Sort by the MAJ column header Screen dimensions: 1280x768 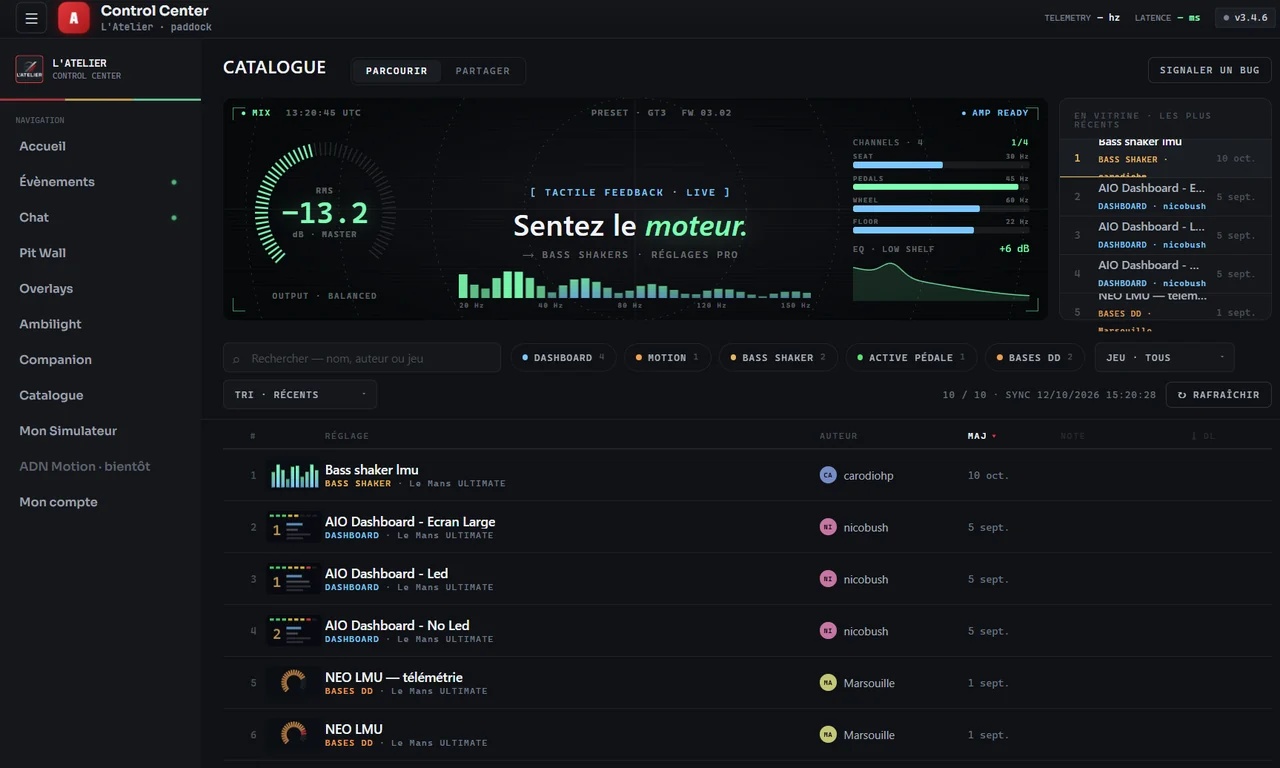click(981, 436)
